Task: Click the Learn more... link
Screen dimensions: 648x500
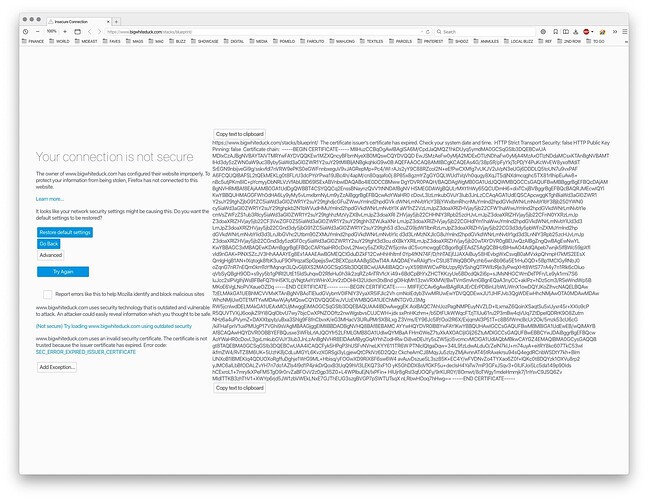Action: 50,199
